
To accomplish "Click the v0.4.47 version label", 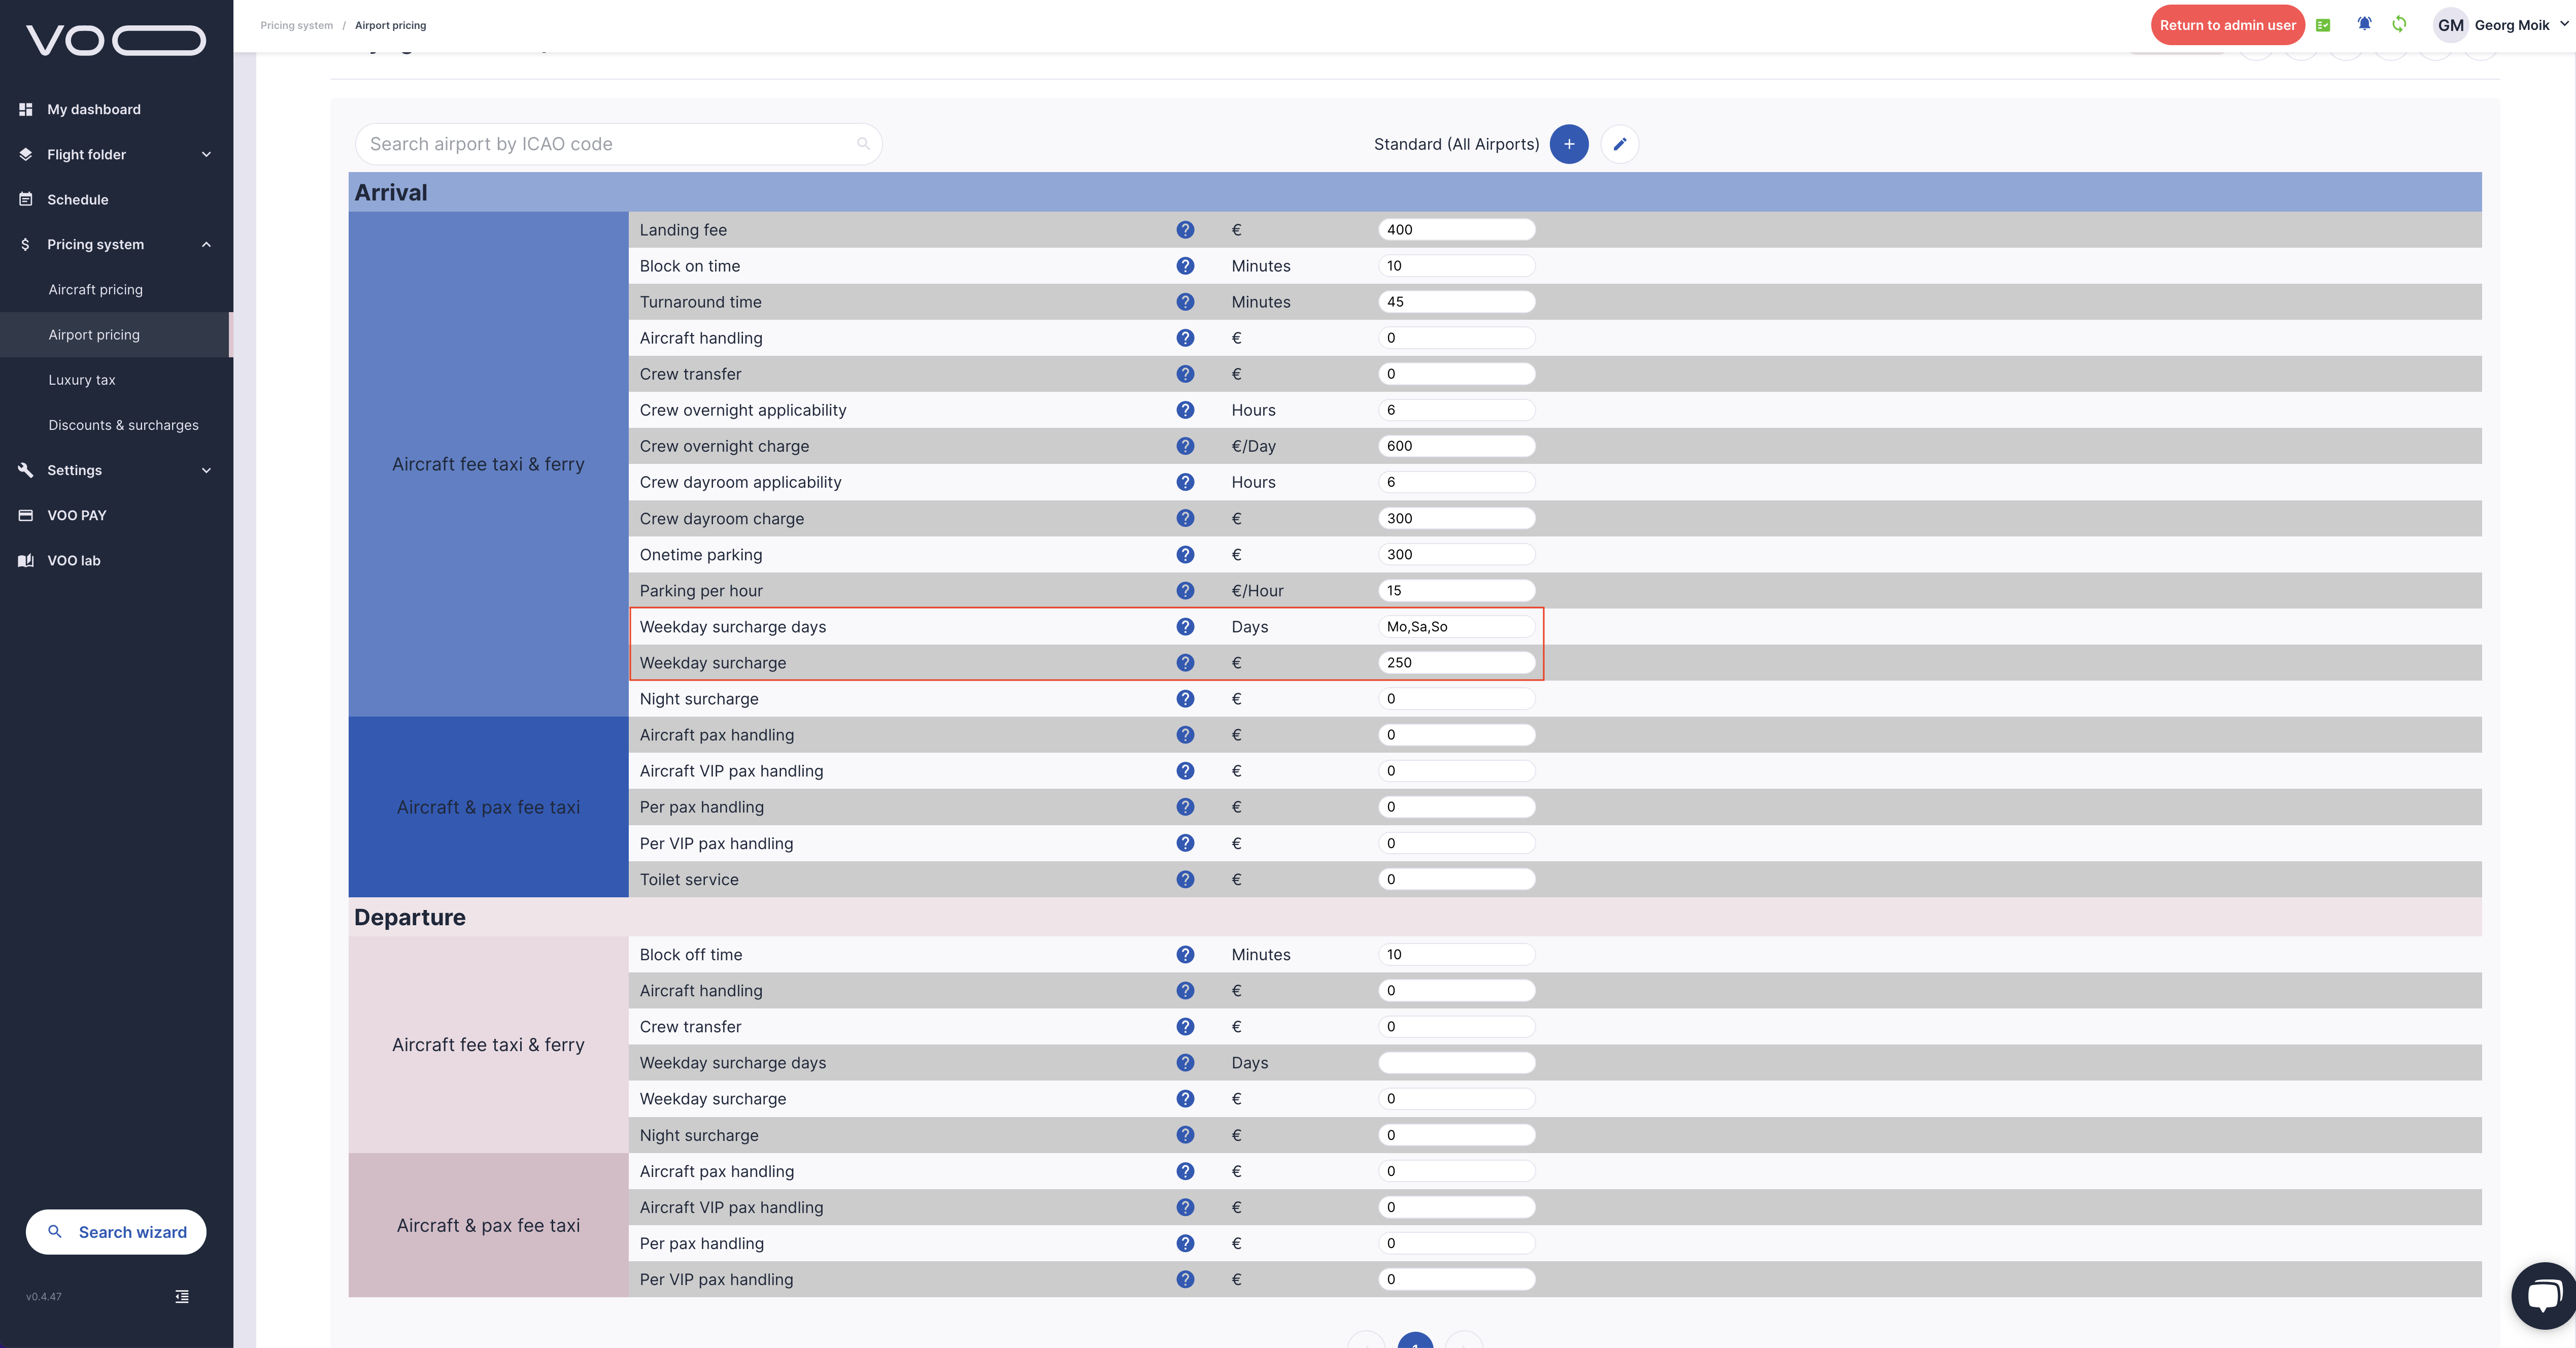I will point(44,1296).
